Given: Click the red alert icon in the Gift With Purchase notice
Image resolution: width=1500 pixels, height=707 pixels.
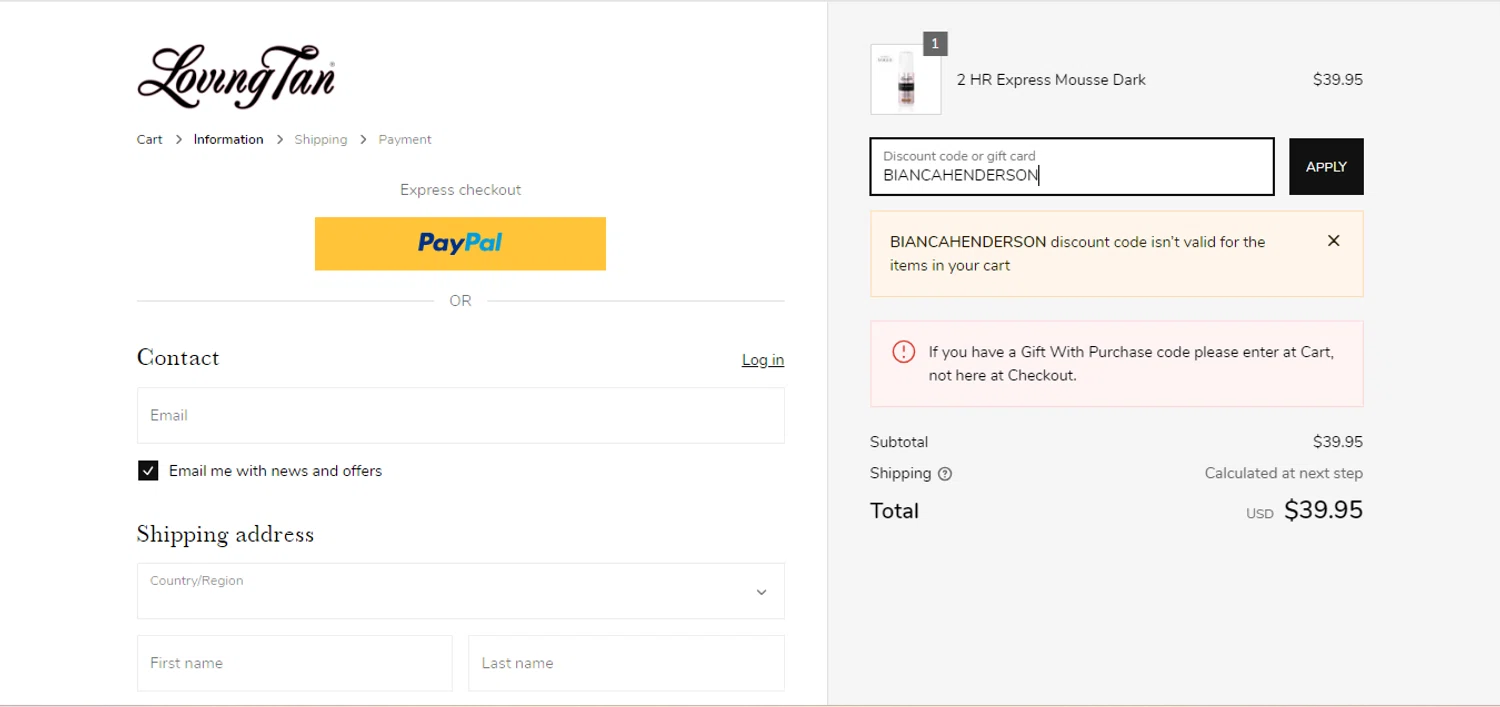Looking at the screenshot, I should pos(903,352).
